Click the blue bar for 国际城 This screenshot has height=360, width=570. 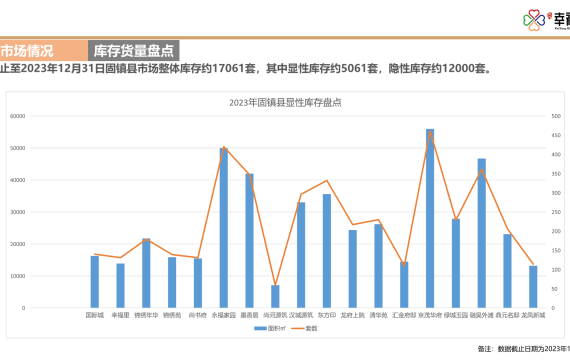pyautogui.click(x=95, y=282)
